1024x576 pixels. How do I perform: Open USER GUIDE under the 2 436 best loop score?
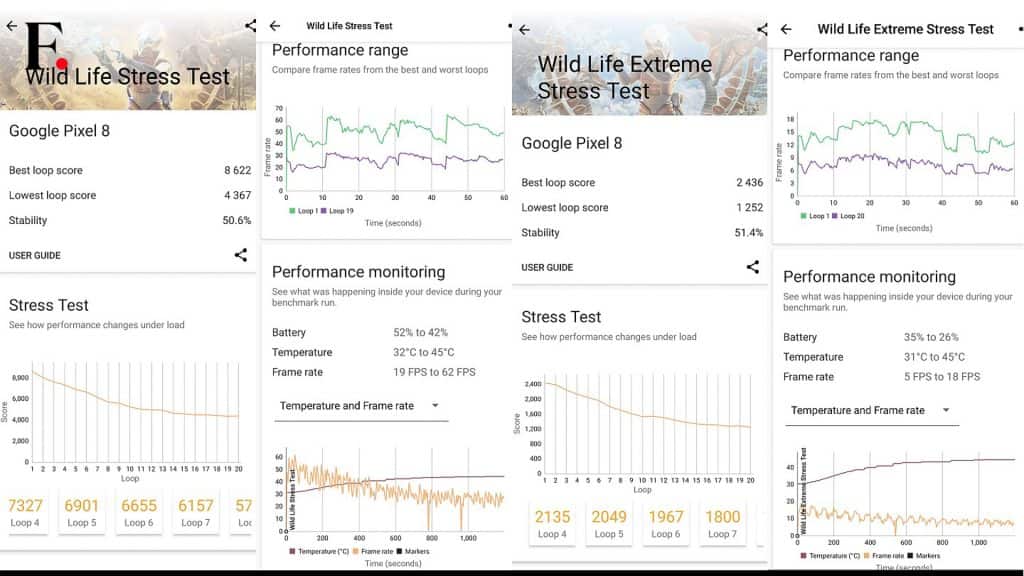click(547, 267)
